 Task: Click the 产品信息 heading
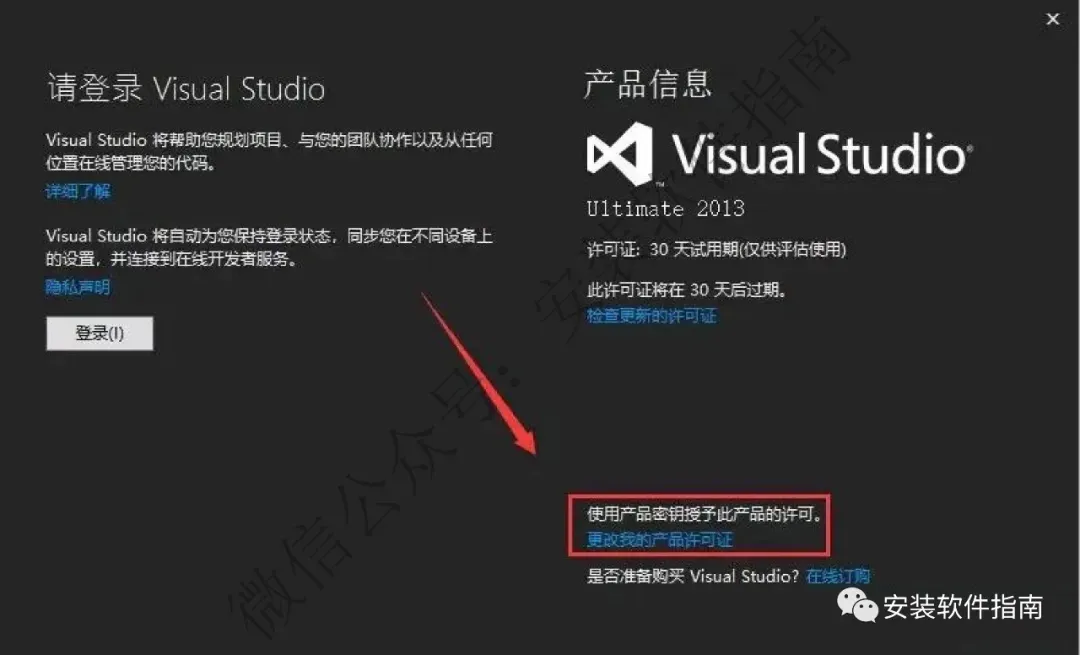[x=647, y=85]
